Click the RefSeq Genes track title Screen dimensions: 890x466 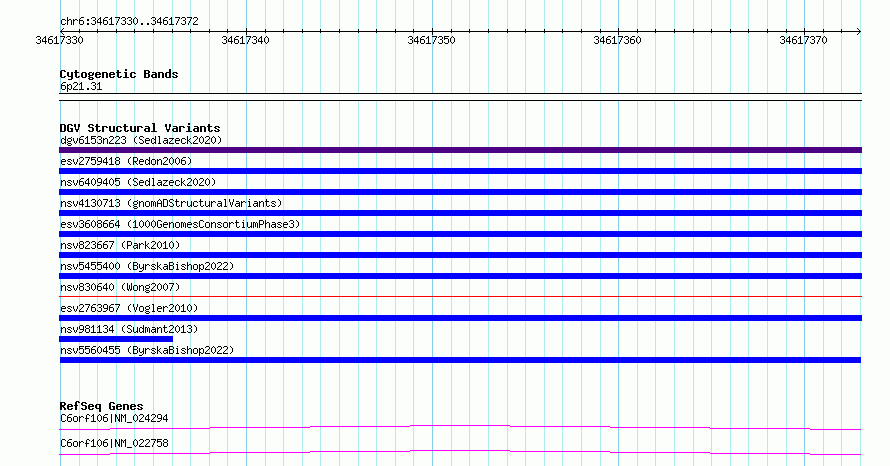[x=101, y=406]
